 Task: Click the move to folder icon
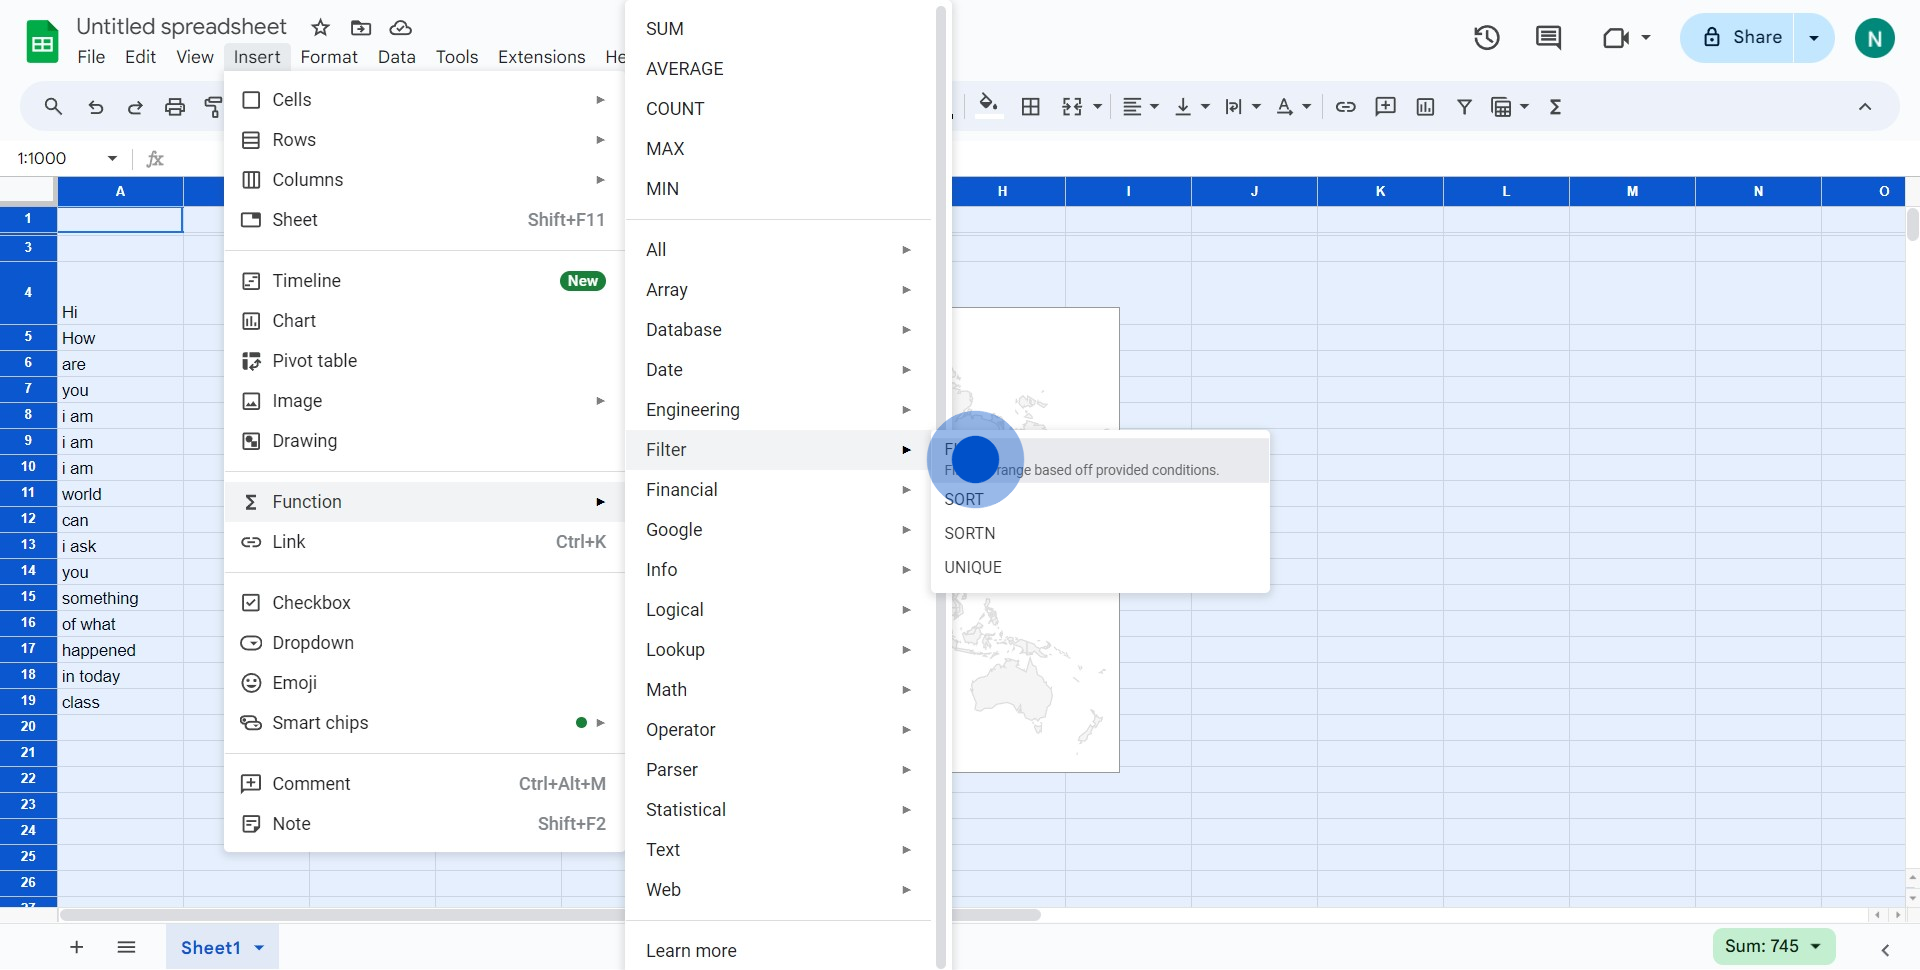(361, 27)
